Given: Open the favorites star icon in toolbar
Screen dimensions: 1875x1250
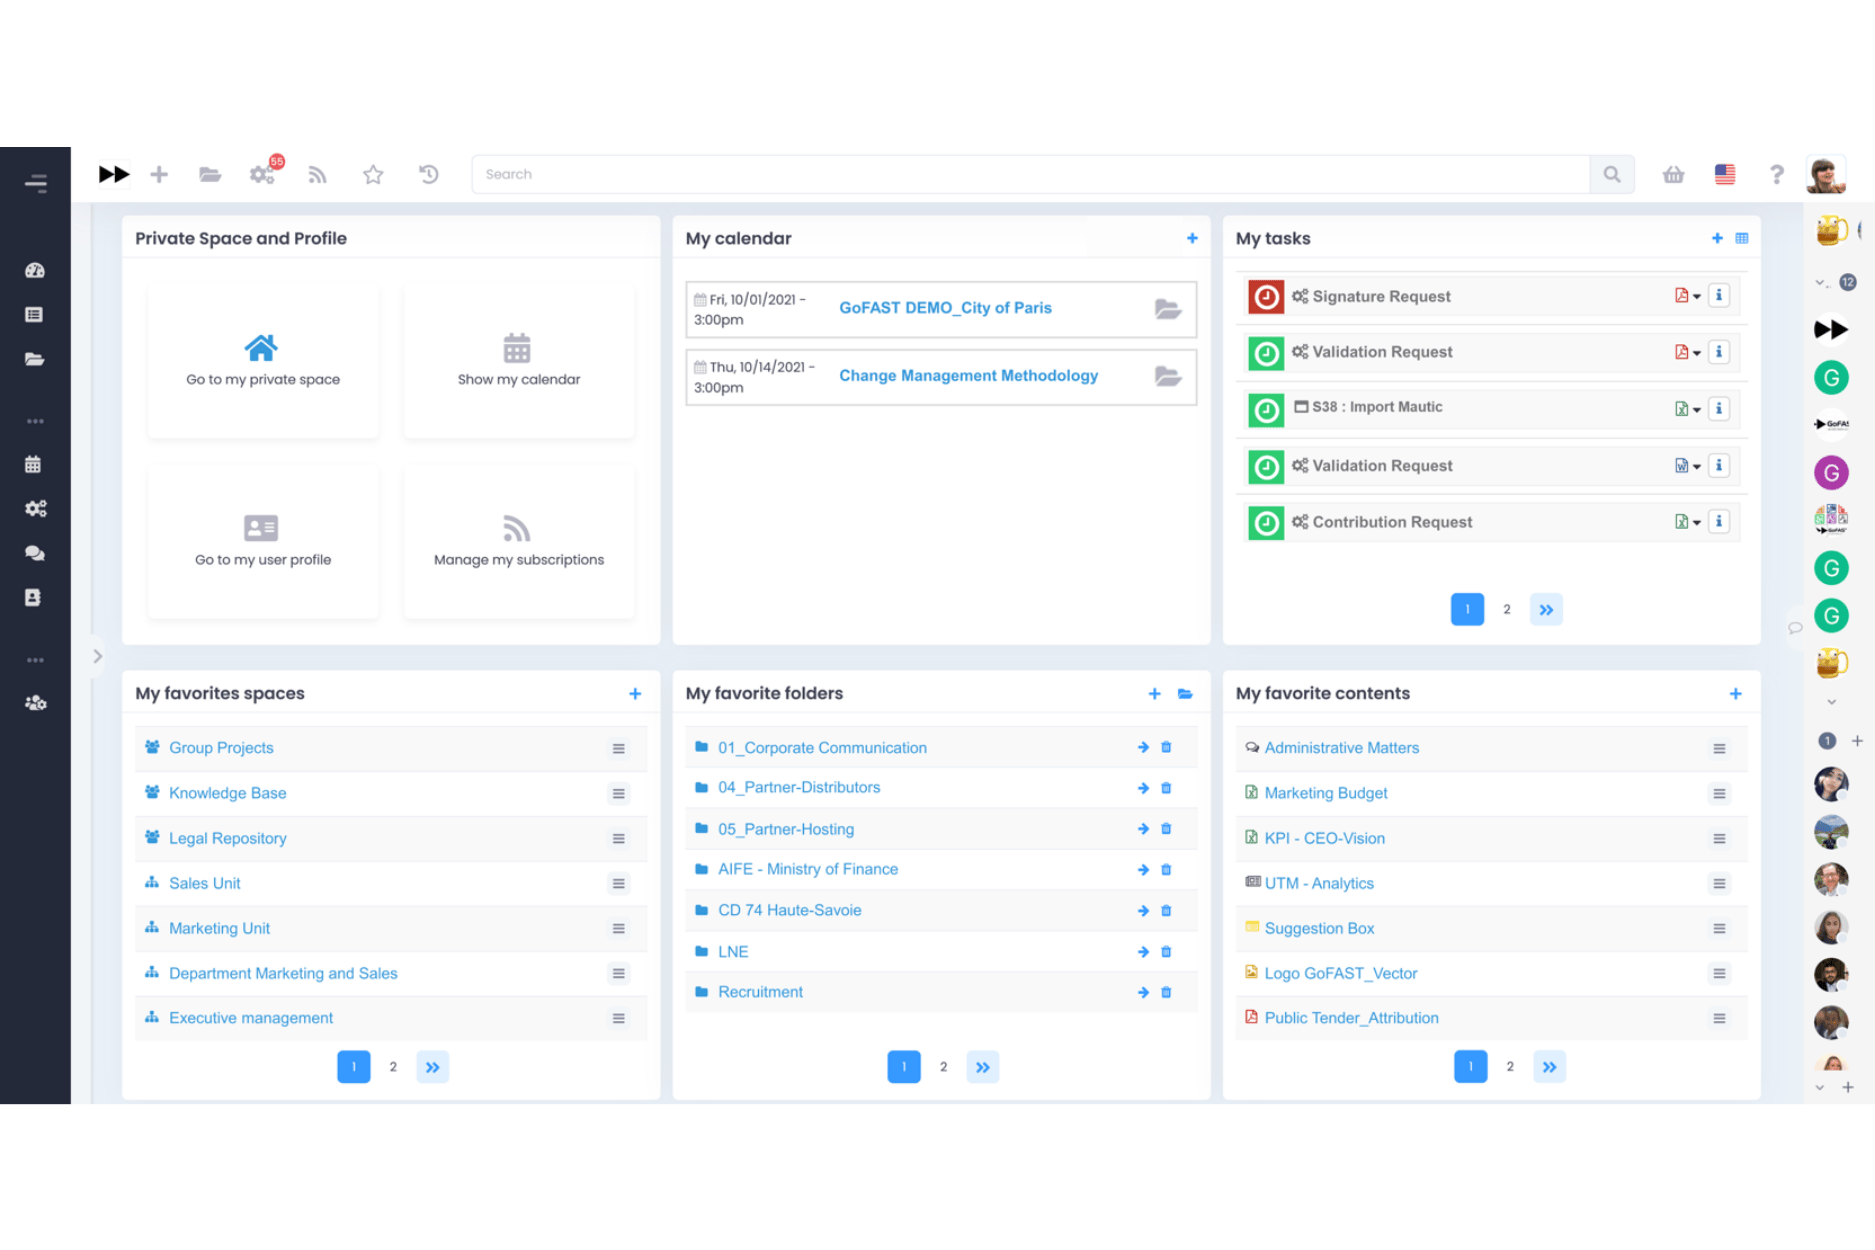Looking at the screenshot, I should 373,175.
